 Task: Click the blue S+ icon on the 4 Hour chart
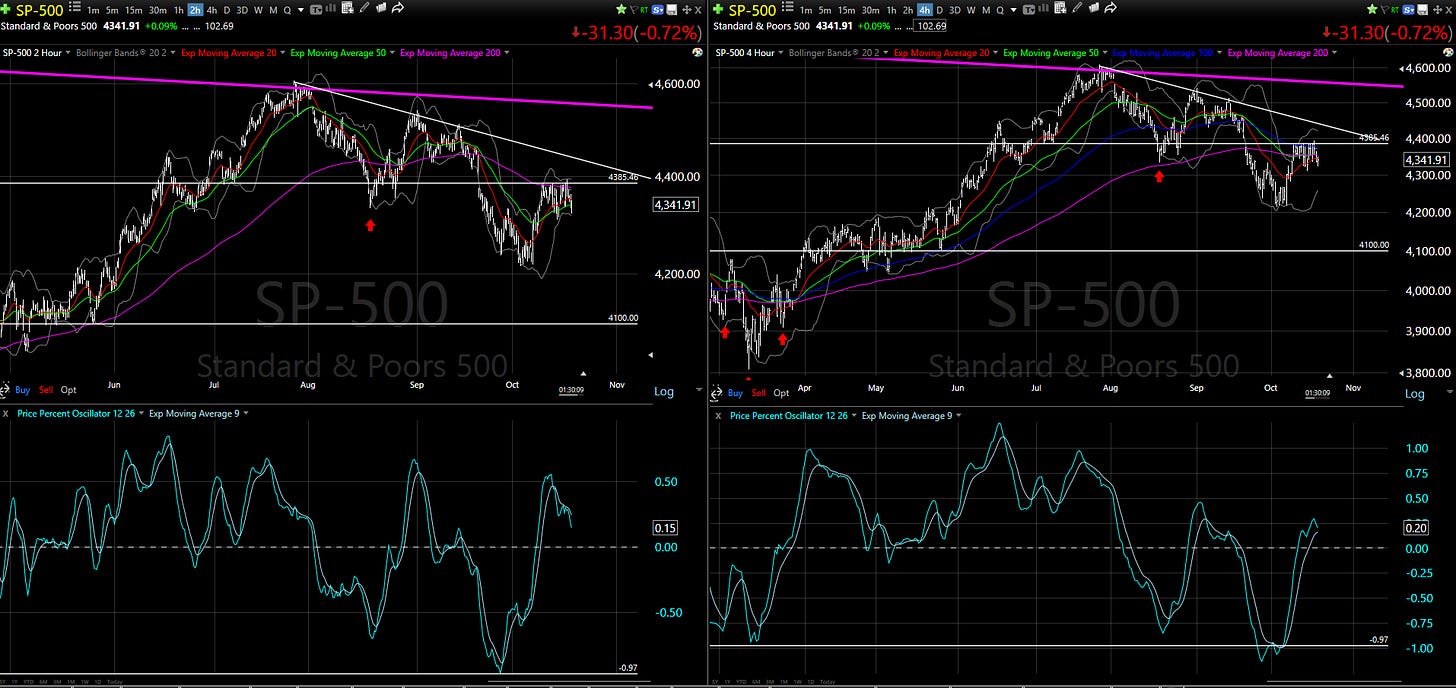click(1407, 10)
